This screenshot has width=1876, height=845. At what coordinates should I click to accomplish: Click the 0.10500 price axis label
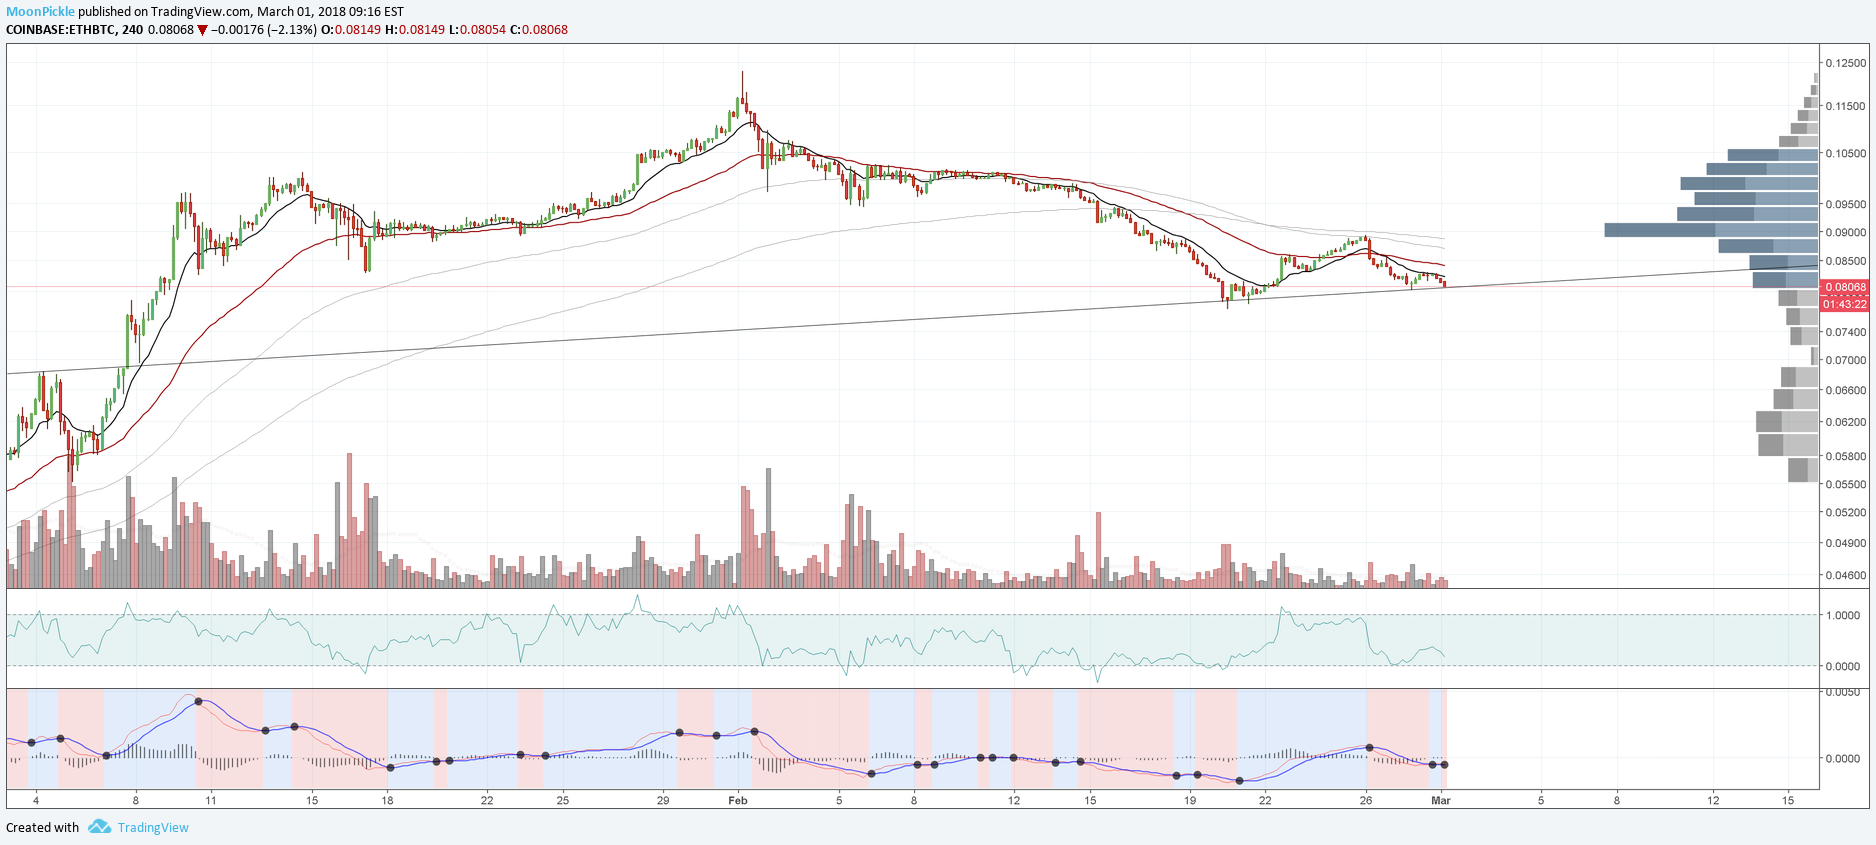(1846, 154)
